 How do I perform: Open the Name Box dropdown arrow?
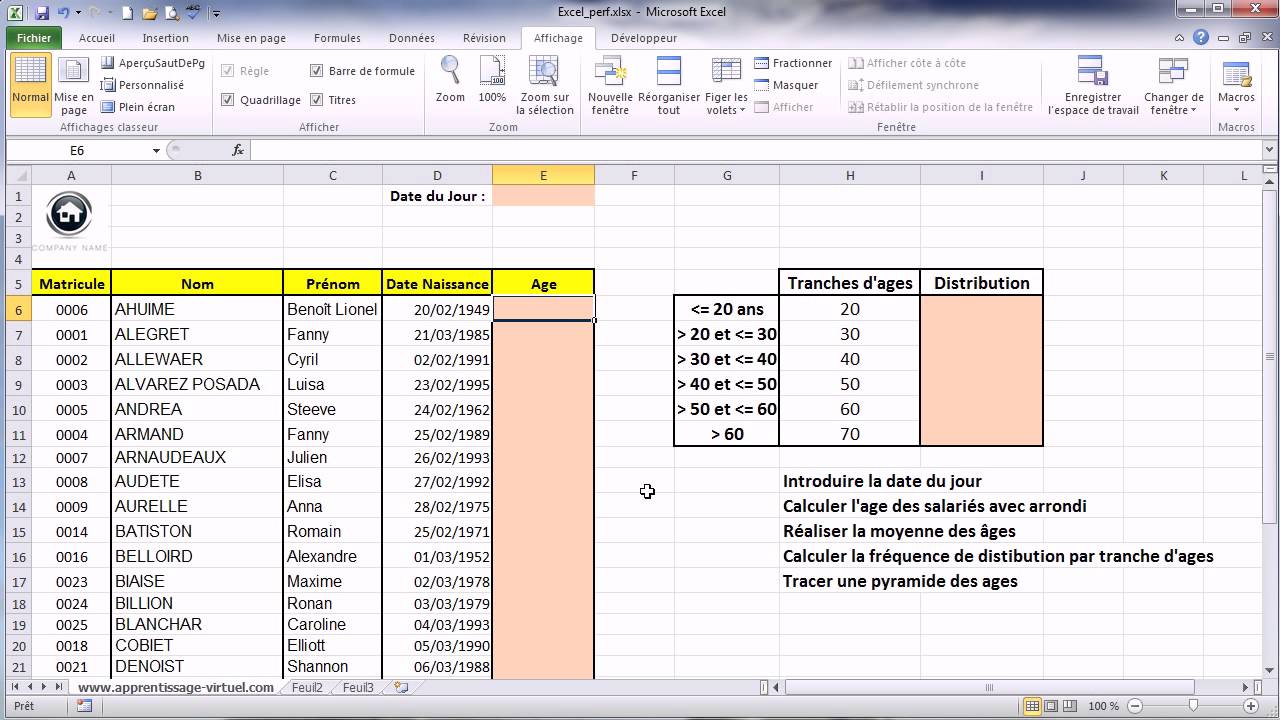click(156, 150)
